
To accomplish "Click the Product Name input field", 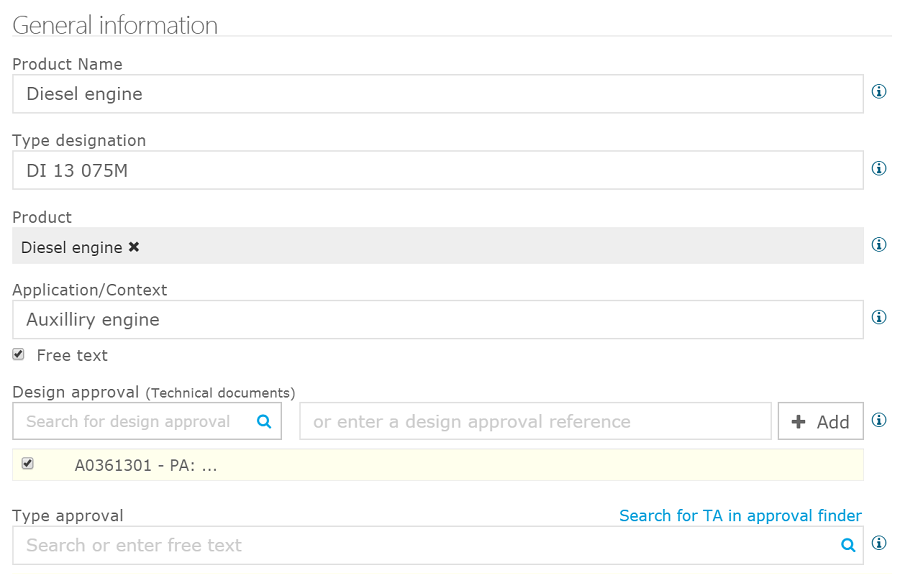I will tap(437, 94).
